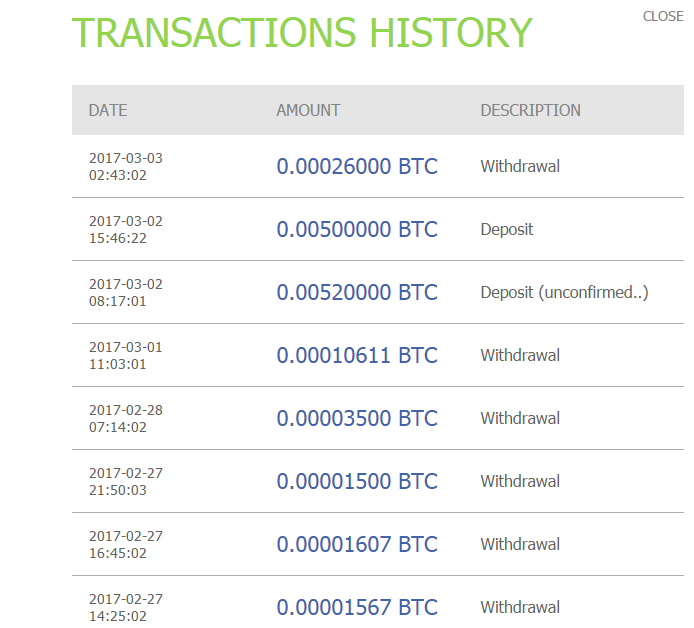
Task: Select the 2017-02-28 07:14:02 date
Action: [125, 418]
